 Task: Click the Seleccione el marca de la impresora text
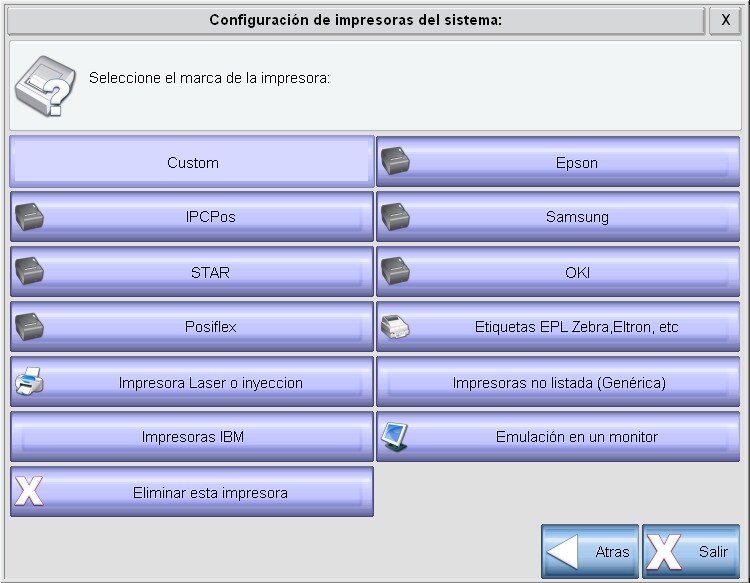(210, 78)
